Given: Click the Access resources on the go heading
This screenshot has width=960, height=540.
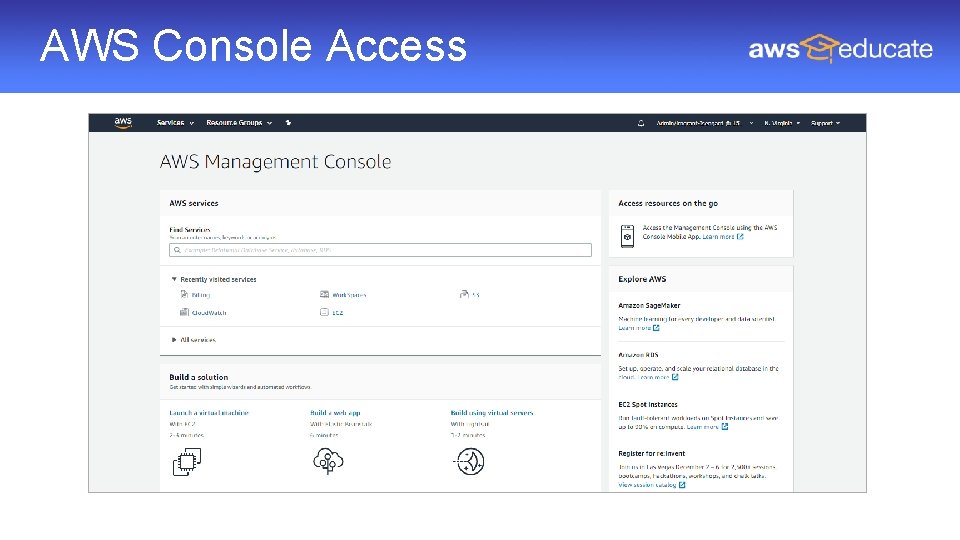Looking at the screenshot, I should coord(668,203).
